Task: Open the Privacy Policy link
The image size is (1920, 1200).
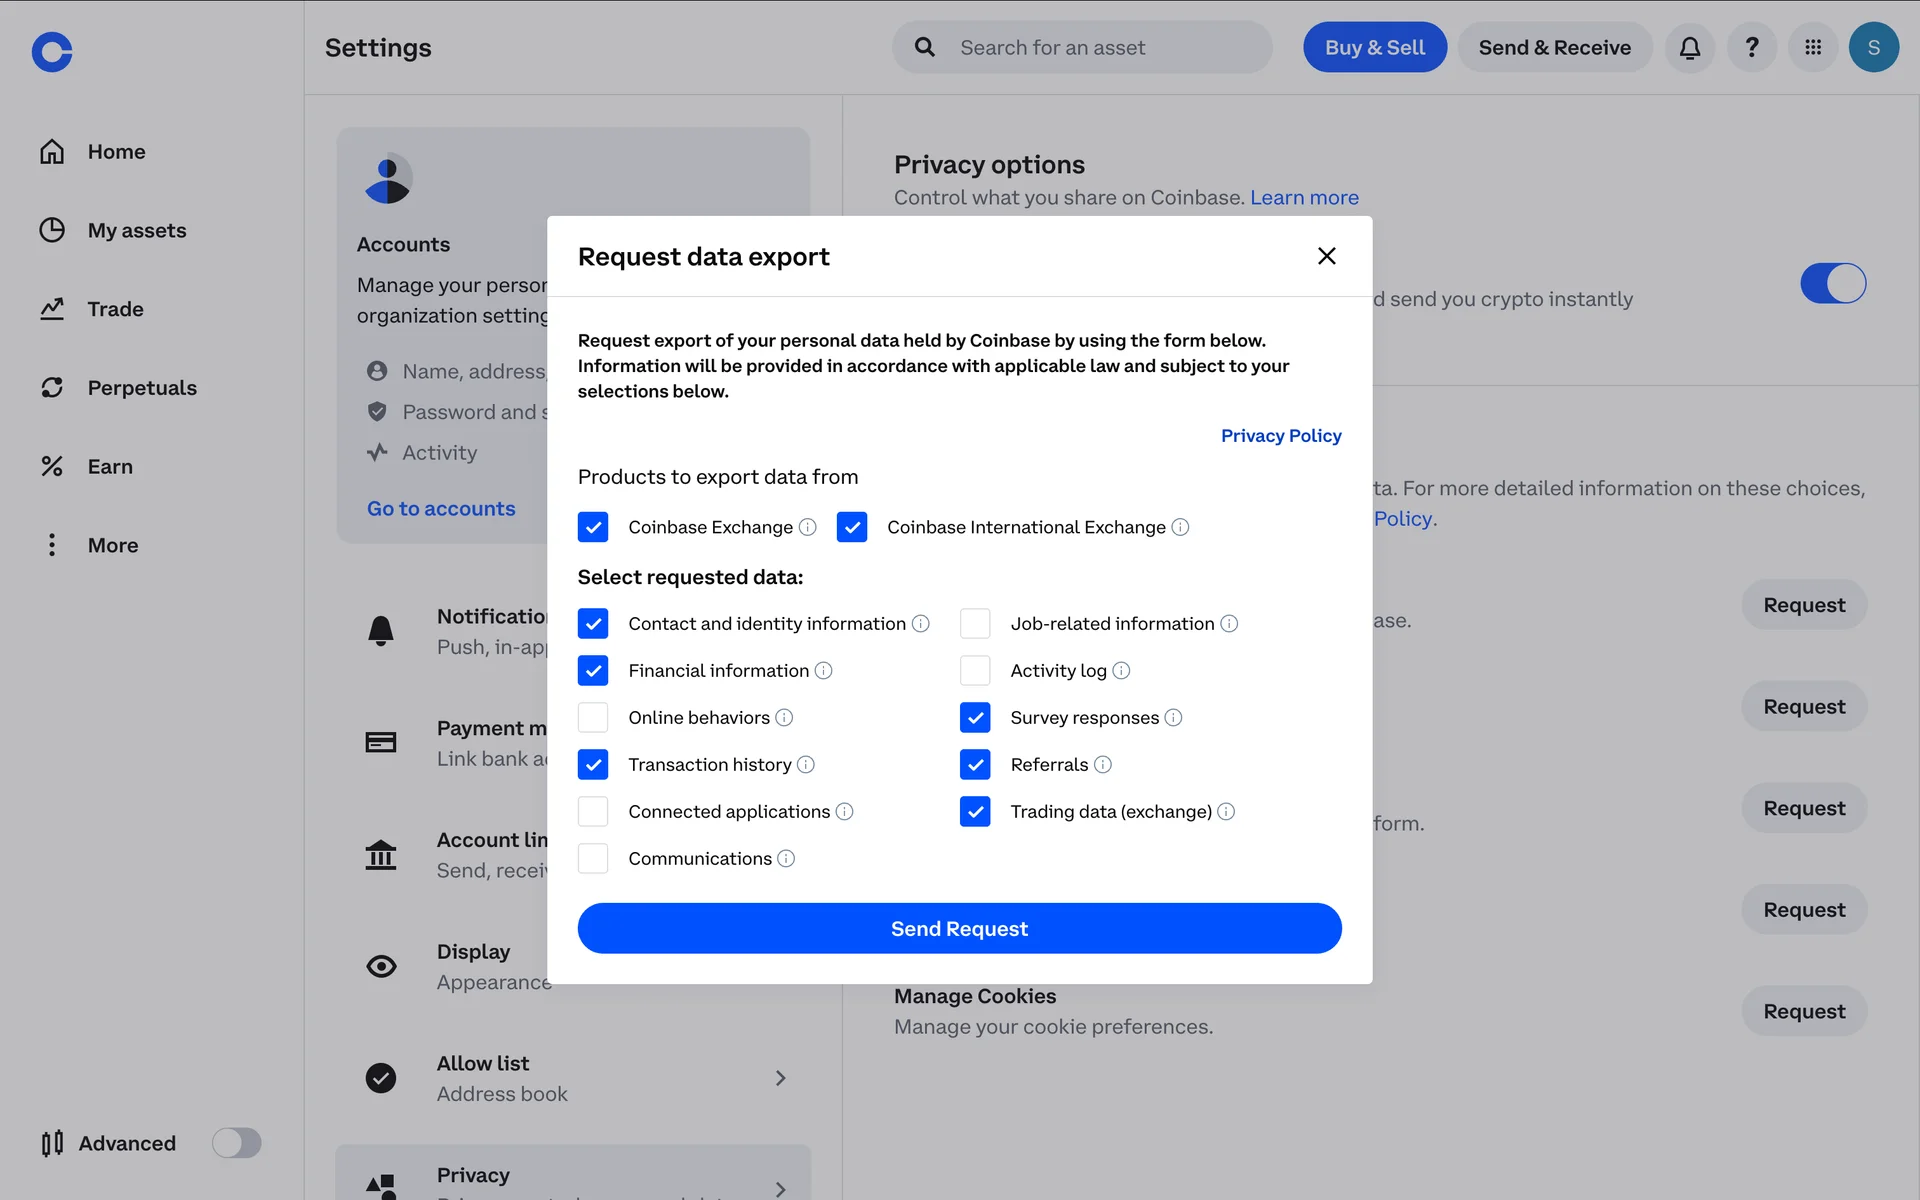Action: point(1280,436)
